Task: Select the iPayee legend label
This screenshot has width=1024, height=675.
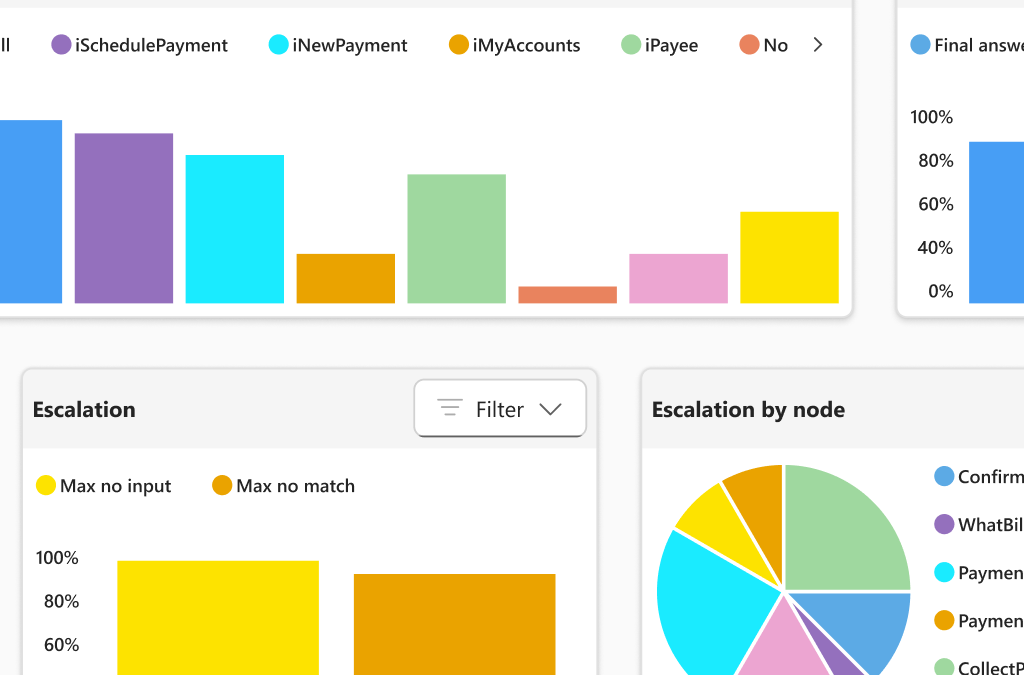Action: tap(671, 45)
